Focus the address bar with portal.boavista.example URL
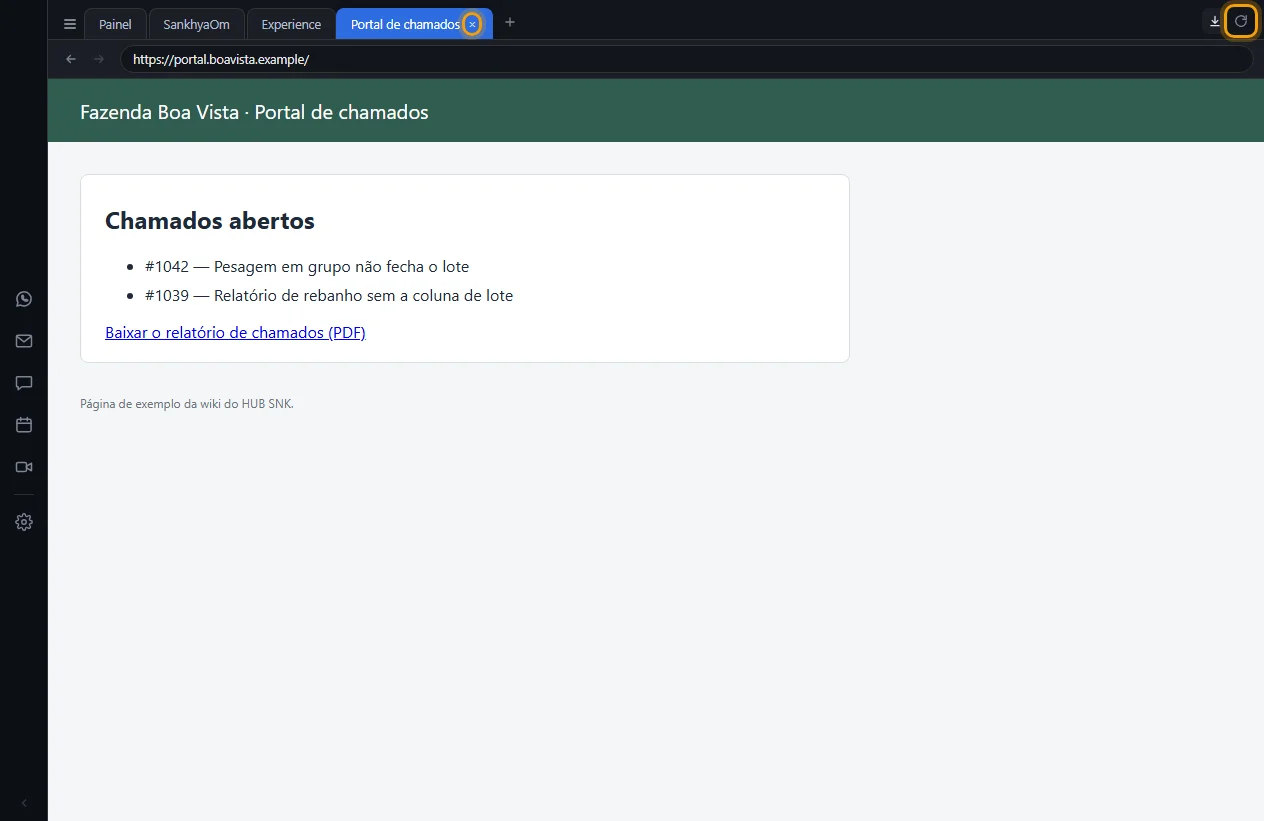 coord(686,59)
